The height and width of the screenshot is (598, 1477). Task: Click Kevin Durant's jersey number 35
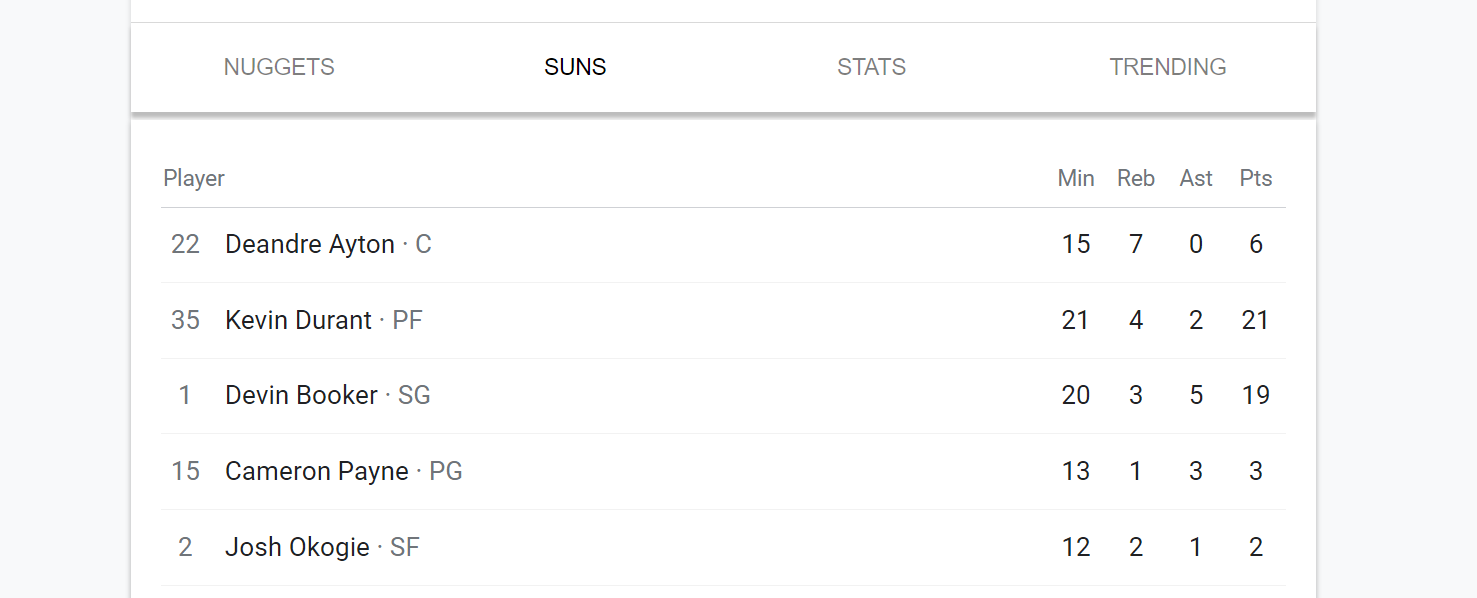click(x=185, y=320)
